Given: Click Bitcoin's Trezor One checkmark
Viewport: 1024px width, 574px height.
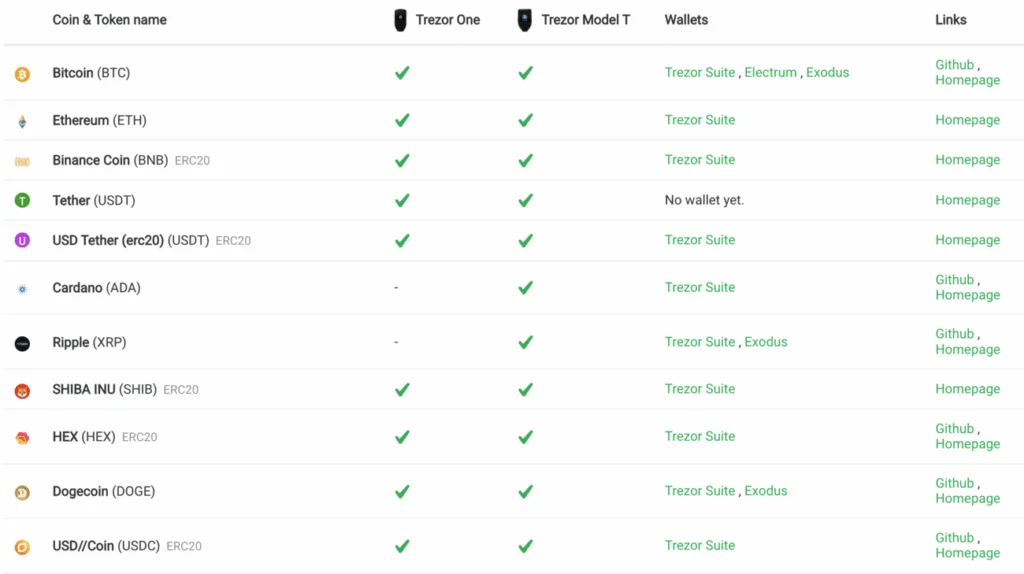Looking at the screenshot, I should 402,73.
